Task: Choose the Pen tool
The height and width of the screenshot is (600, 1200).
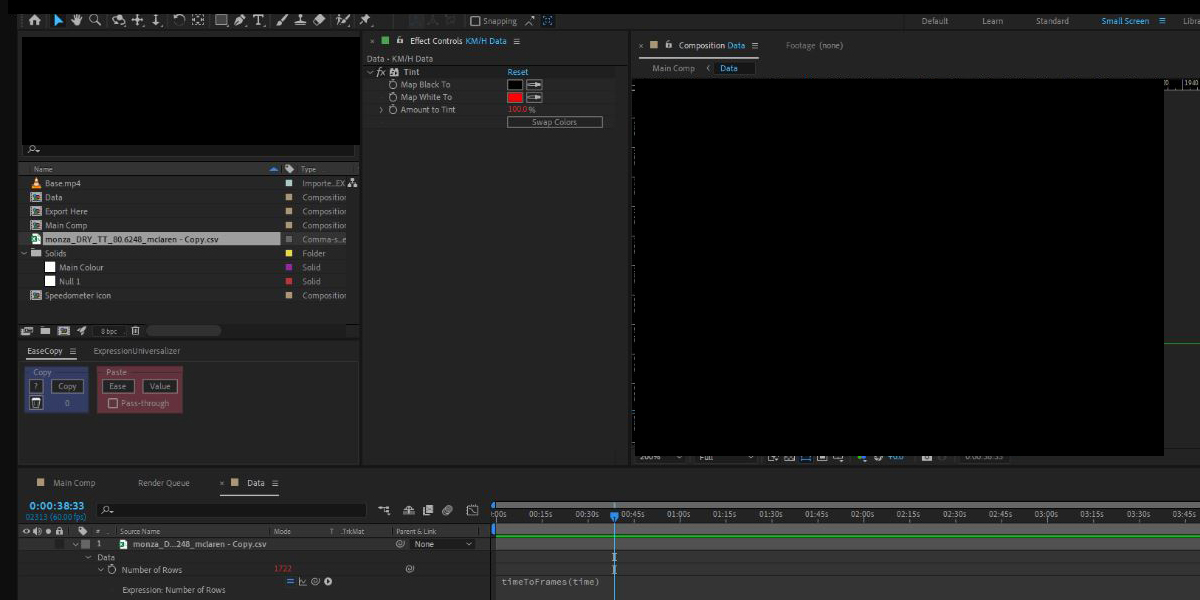Action: (240, 20)
